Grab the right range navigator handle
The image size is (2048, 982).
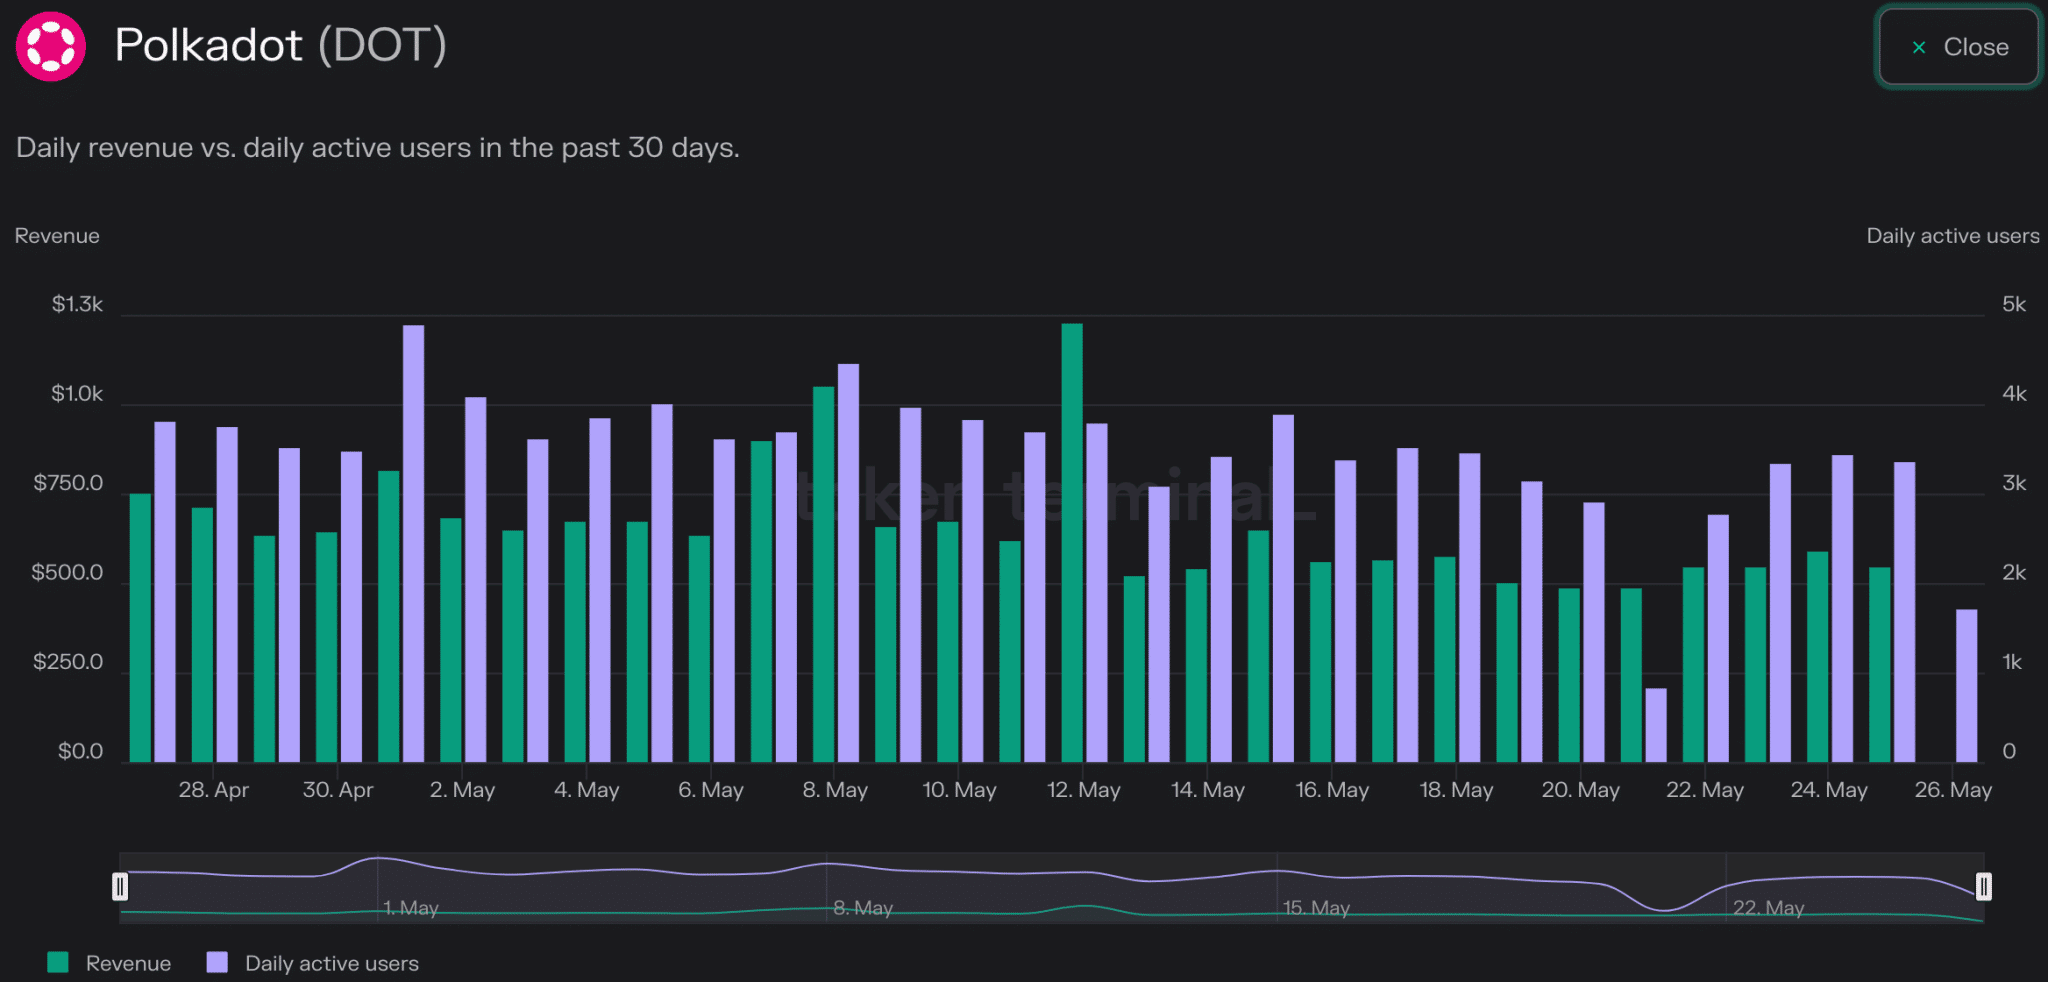tap(1983, 886)
